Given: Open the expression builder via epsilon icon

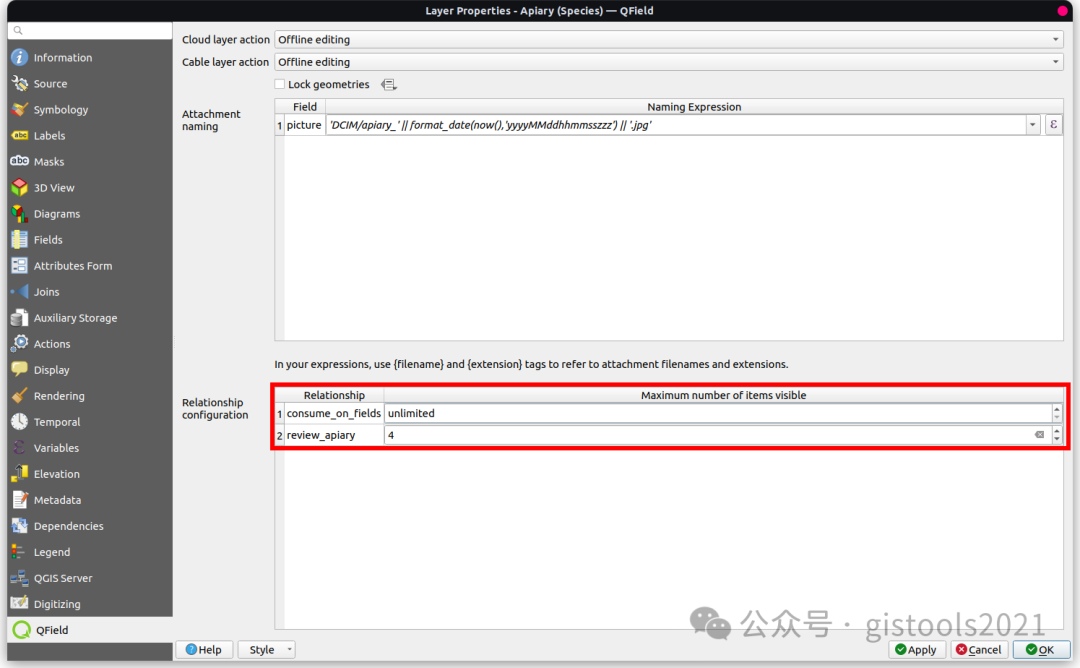Looking at the screenshot, I should point(1055,124).
